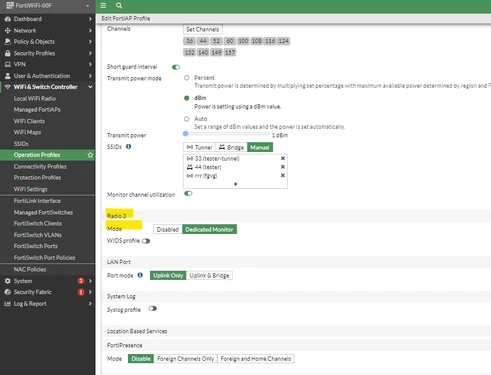
Task: Click the Port mode info icon
Action: [x=140, y=275]
